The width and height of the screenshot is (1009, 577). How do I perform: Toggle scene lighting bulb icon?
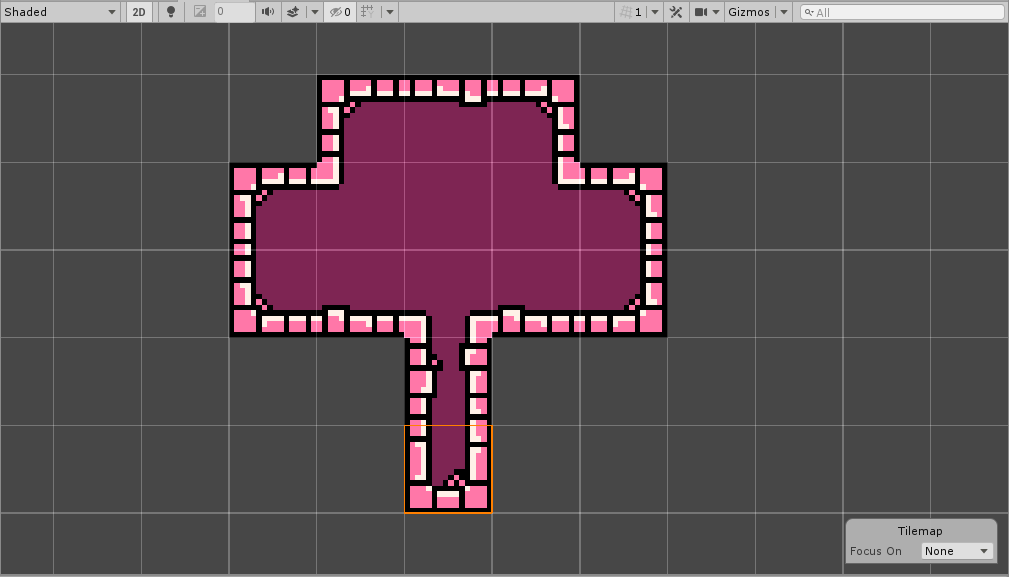tap(171, 12)
